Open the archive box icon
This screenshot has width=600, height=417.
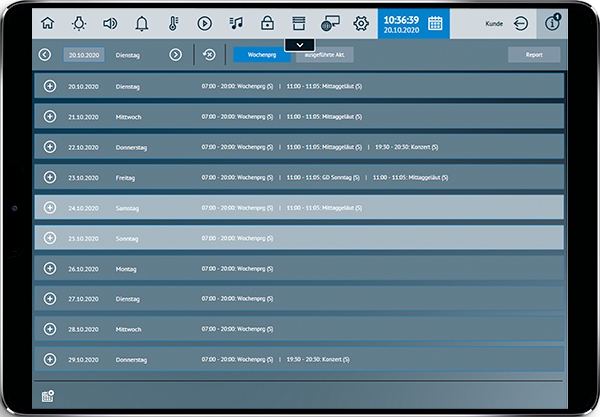[298, 23]
